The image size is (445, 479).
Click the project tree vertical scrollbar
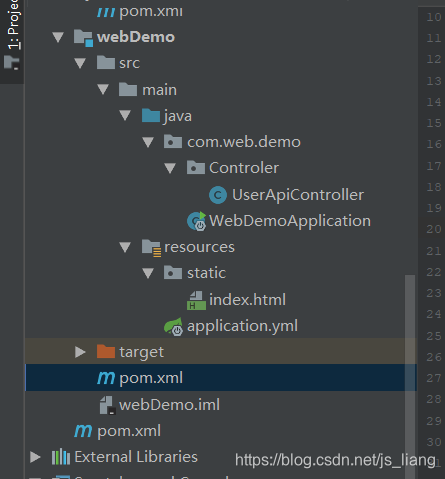pyautogui.click(x=410, y=377)
